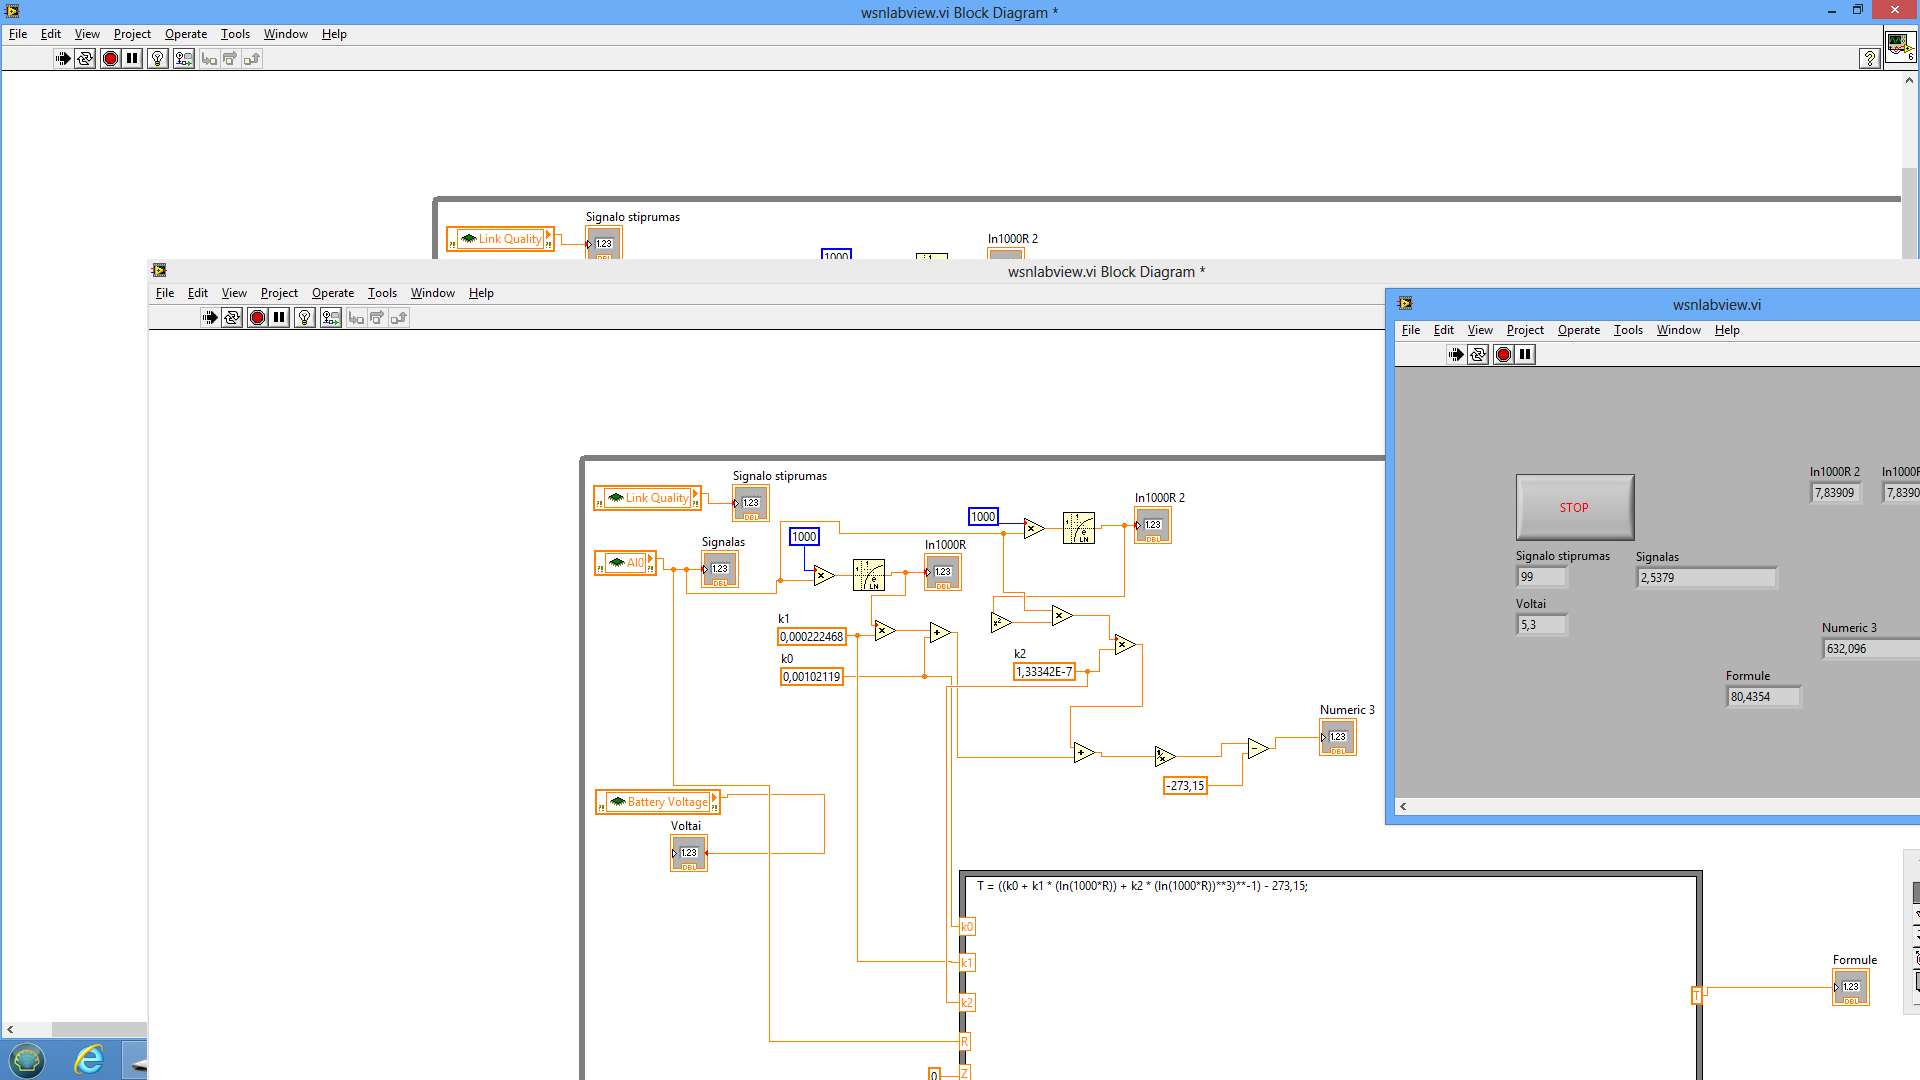Click the -273.15 offset constant node
This screenshot has width=1920, height=1080.
(1184, 785)
